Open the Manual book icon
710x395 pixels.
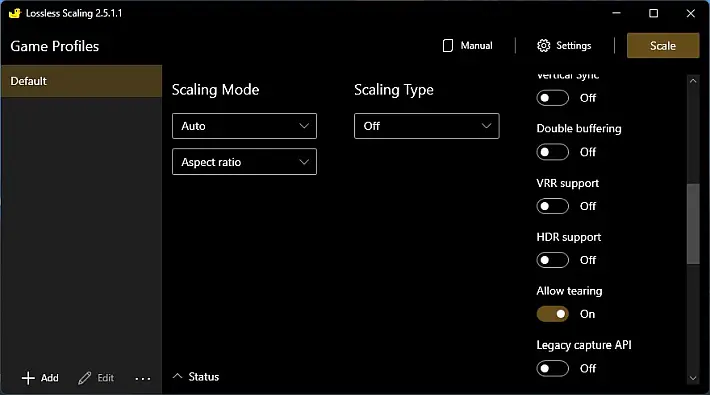pos(447,45)
